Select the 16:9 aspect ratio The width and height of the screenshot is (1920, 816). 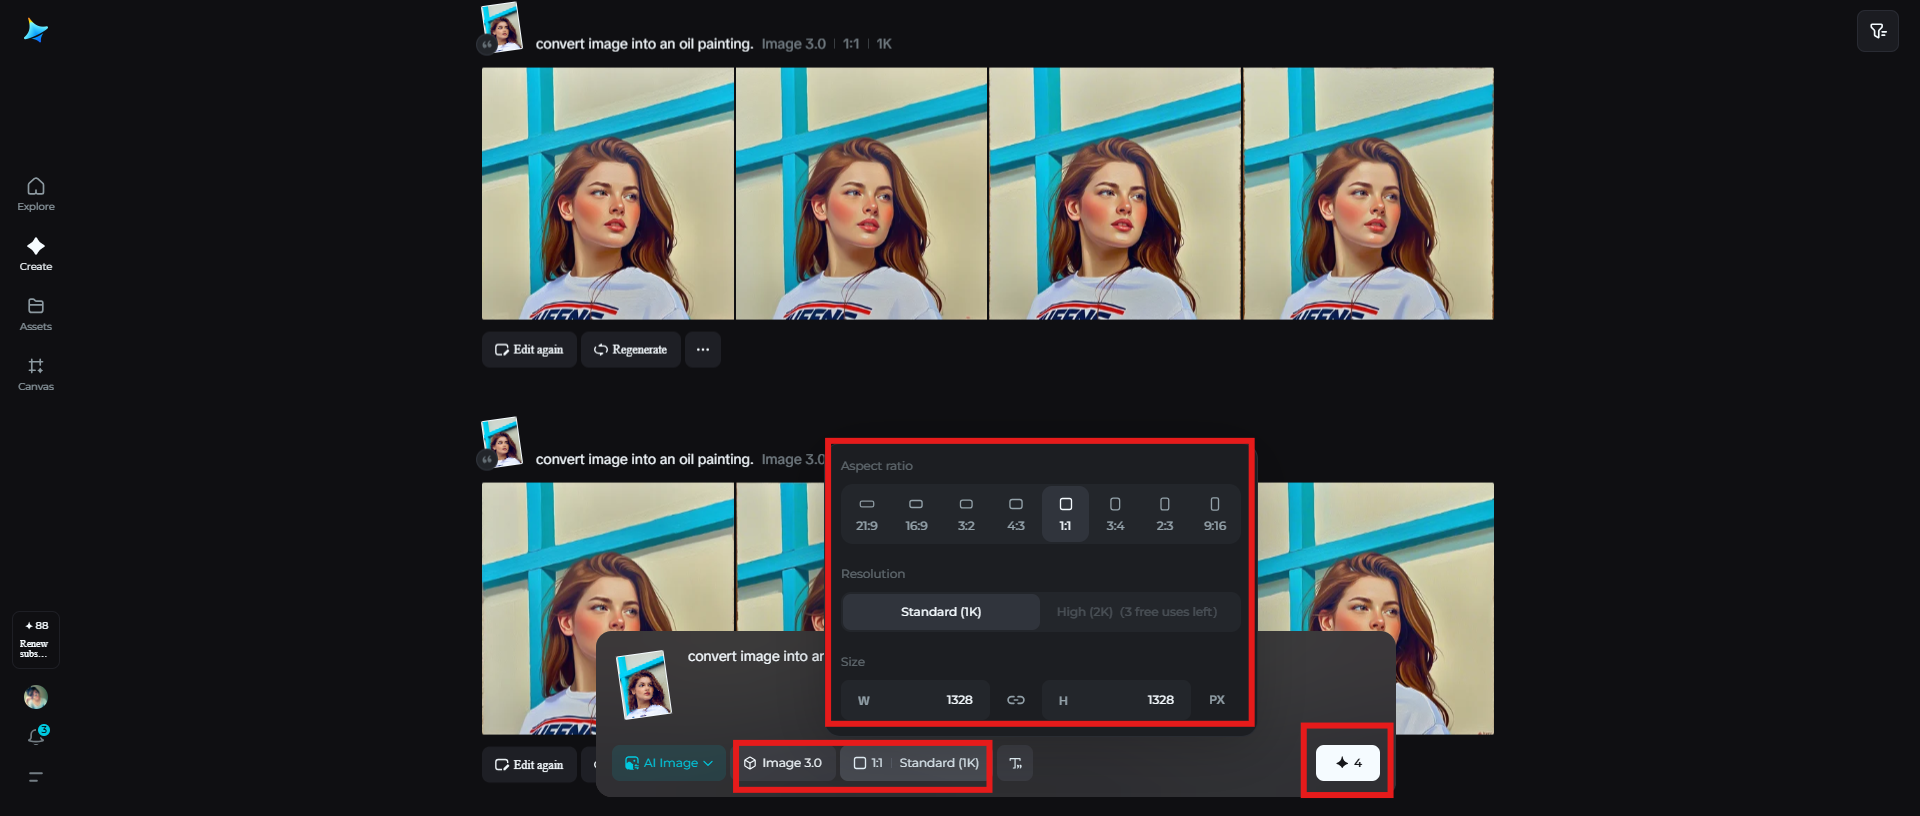[916, 514]
